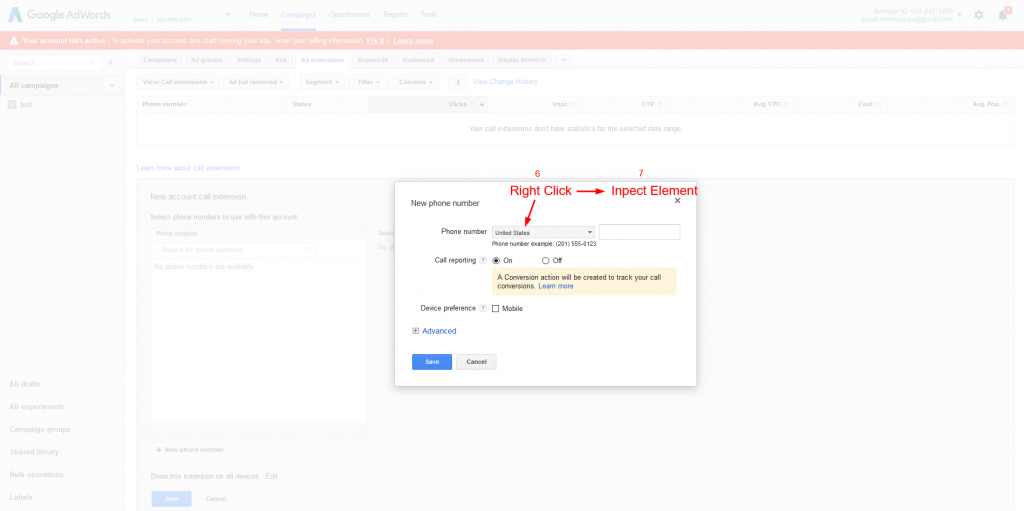Open the settings gear icon
Image resolution: width=1024 pixels, height=511 pixels.
coord(978,15)
